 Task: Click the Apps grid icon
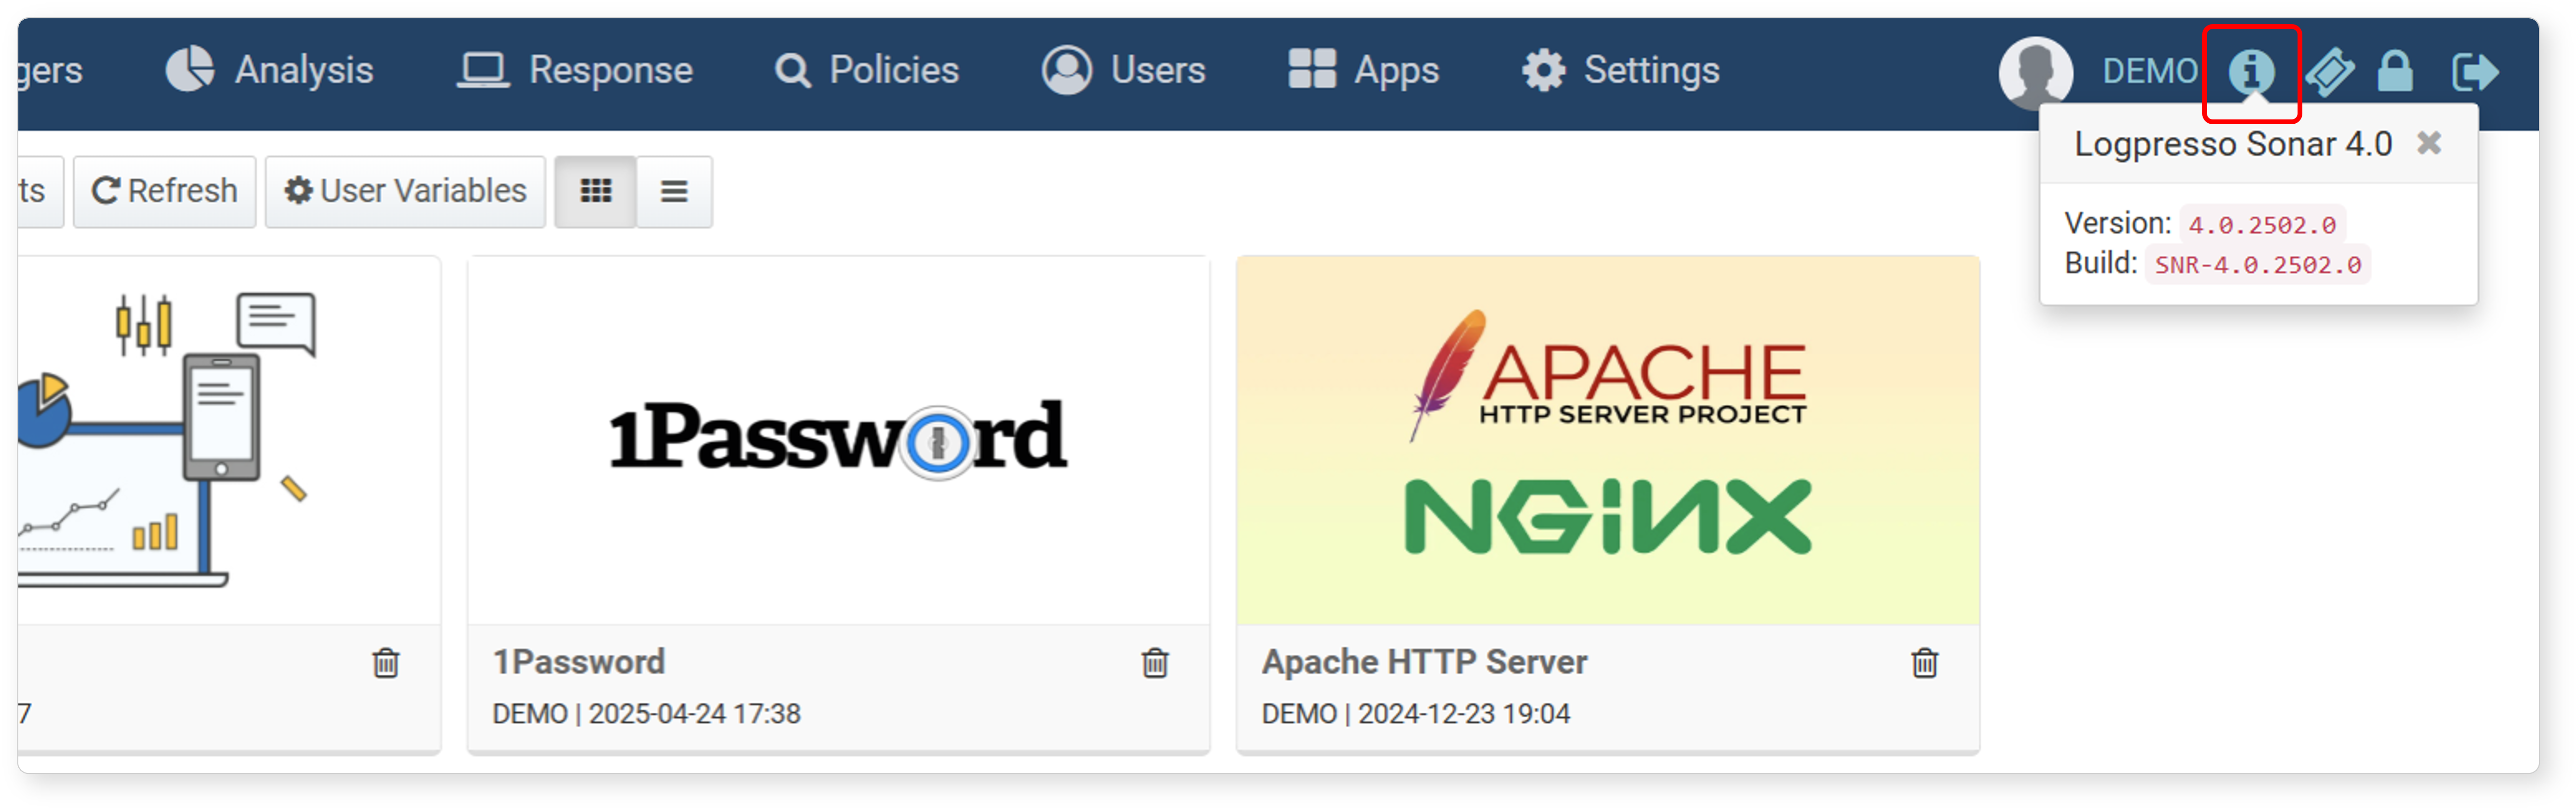coord(1312,69)
